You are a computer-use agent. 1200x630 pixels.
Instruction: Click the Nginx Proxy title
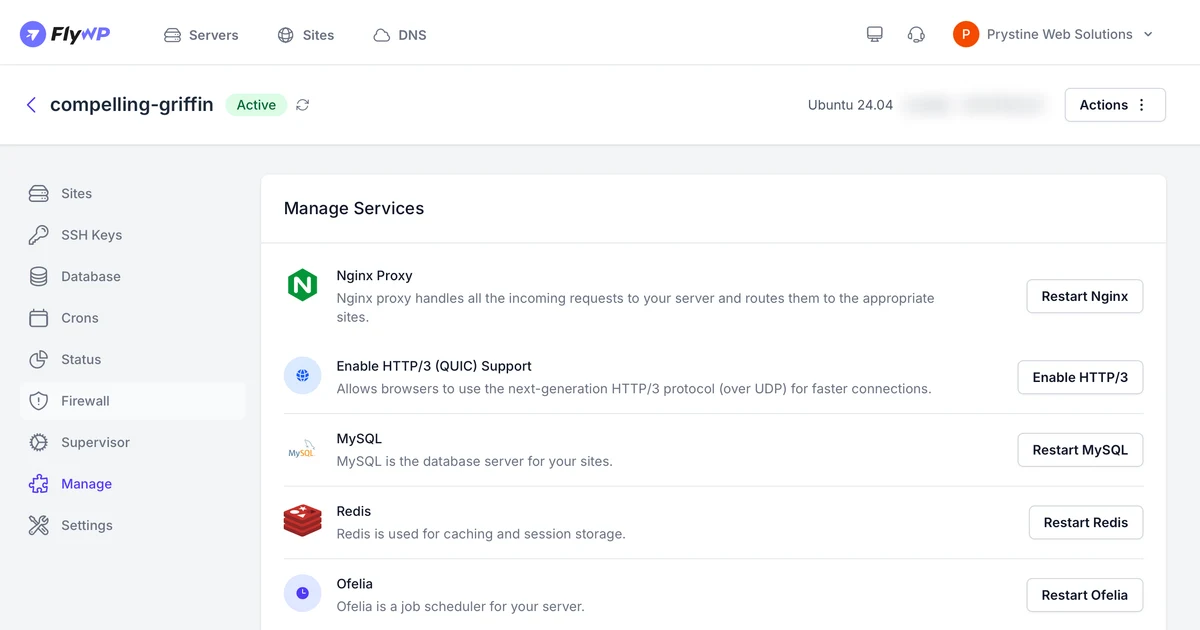pyautogui.click(x=375, y=276)
